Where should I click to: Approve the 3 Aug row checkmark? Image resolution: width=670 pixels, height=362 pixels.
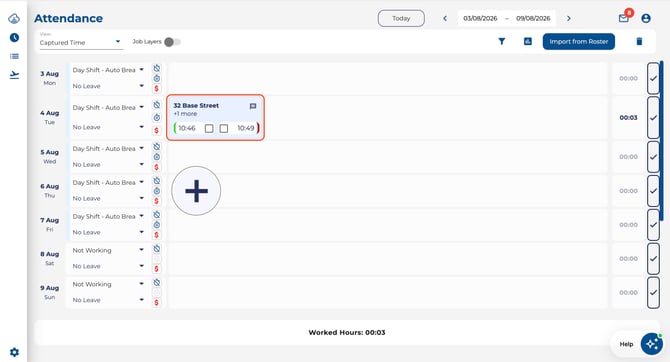point(653,78)
